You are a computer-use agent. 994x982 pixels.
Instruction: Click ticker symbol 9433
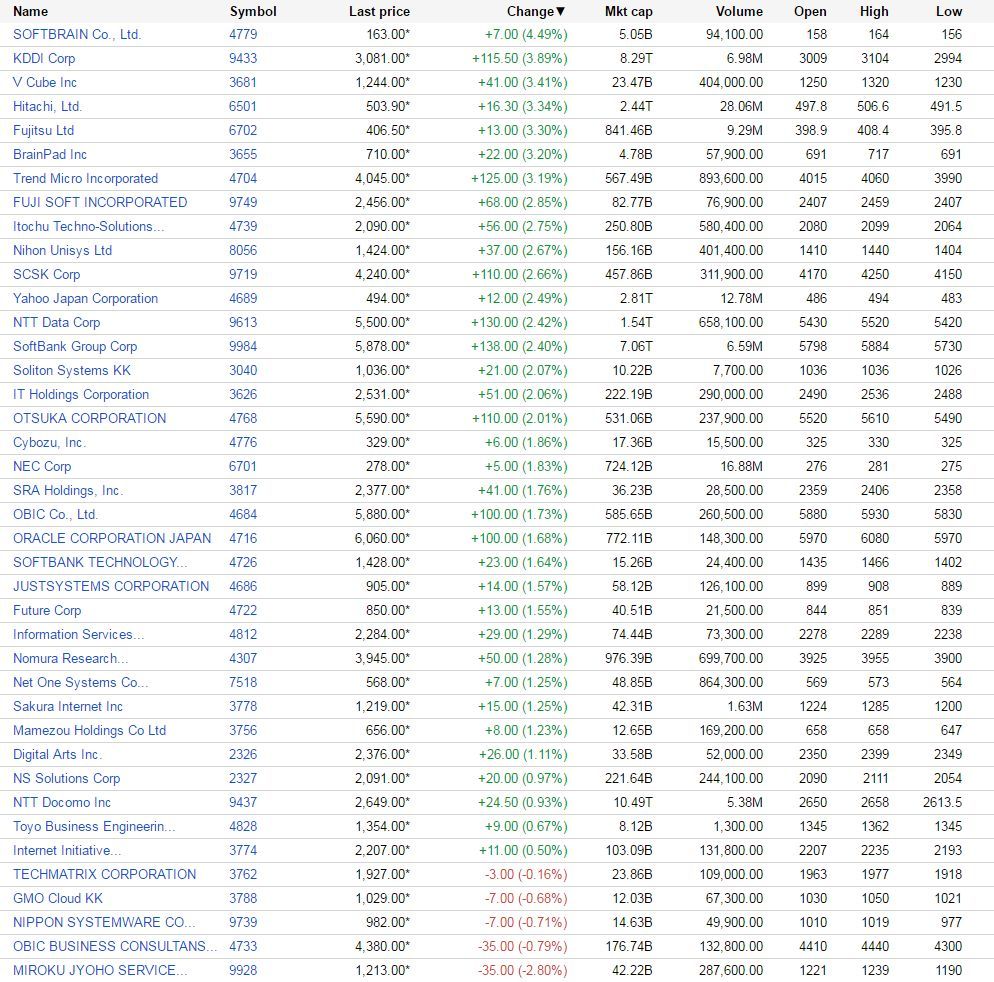243,58
